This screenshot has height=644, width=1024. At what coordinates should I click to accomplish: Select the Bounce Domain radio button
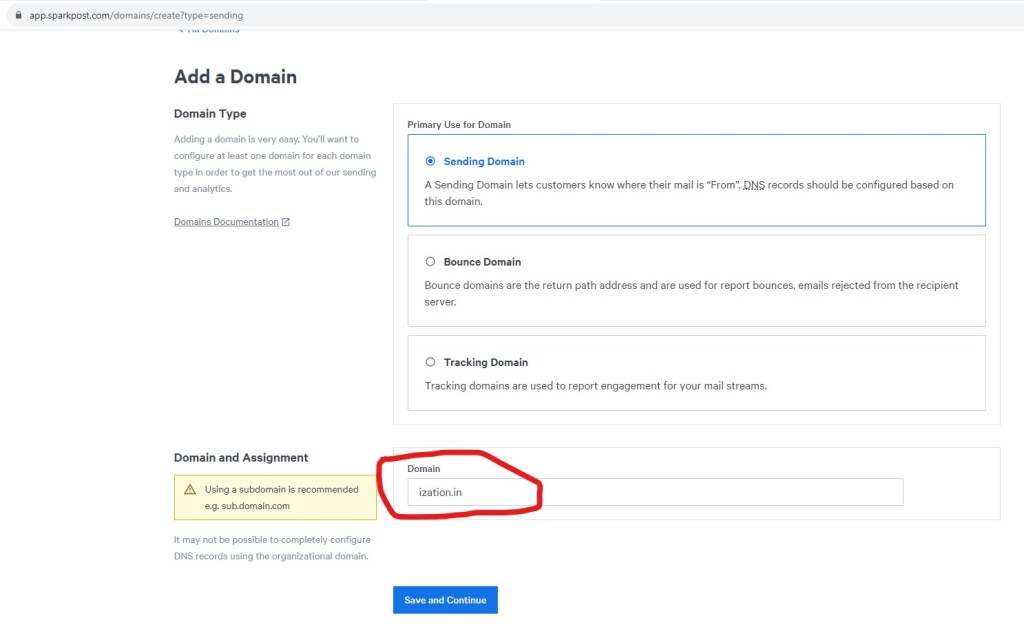pyautogui.click(x=430, y=262)
